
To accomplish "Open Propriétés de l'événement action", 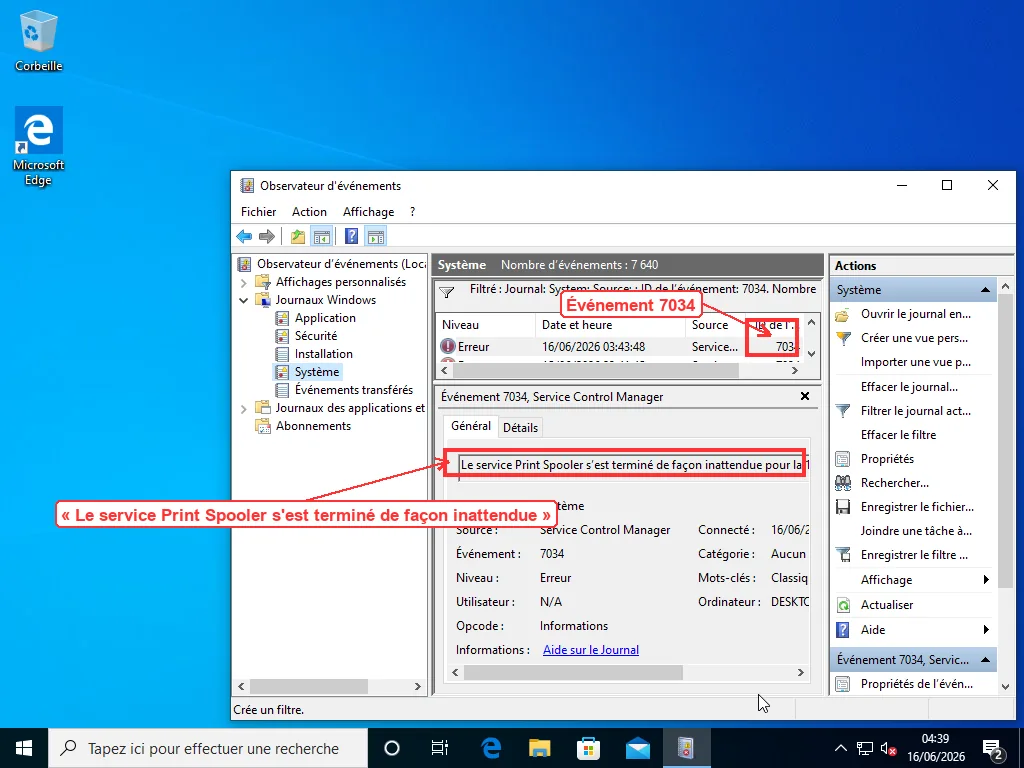I will click(x=915, y=684).
